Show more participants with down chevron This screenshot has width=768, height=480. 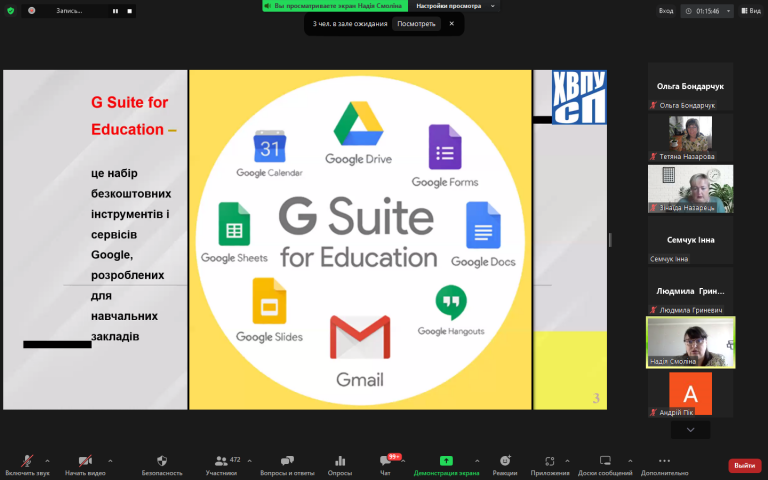coord(690,430)
